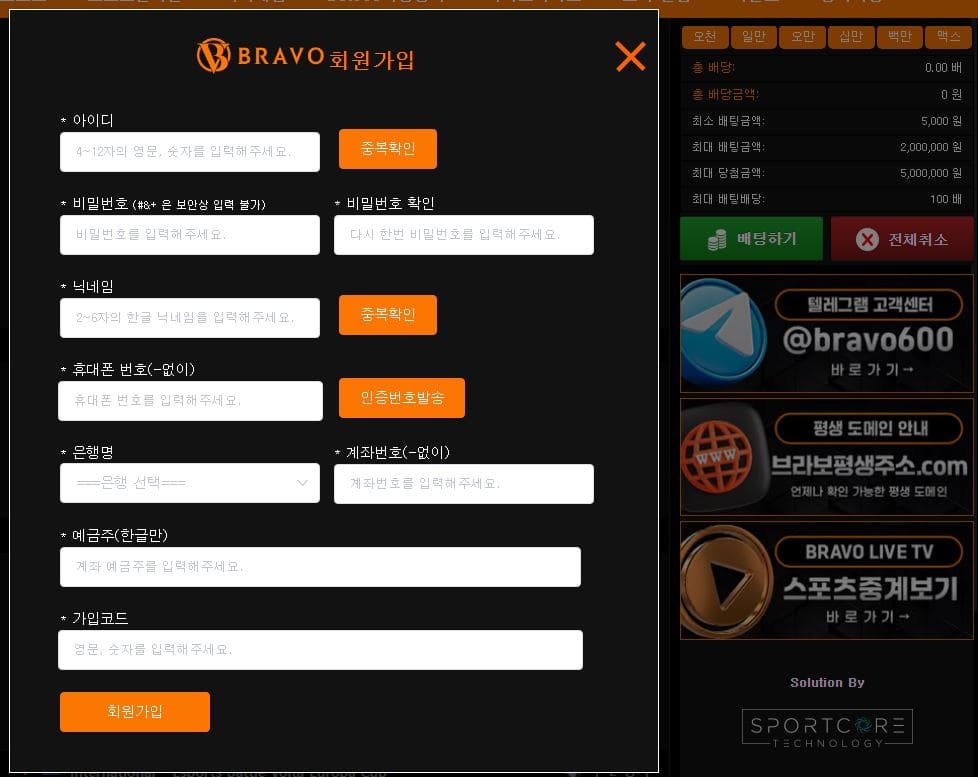Screen dimensions: 978x777
Task: Select the 일만 bet amount button
Action: coord(753,37)
